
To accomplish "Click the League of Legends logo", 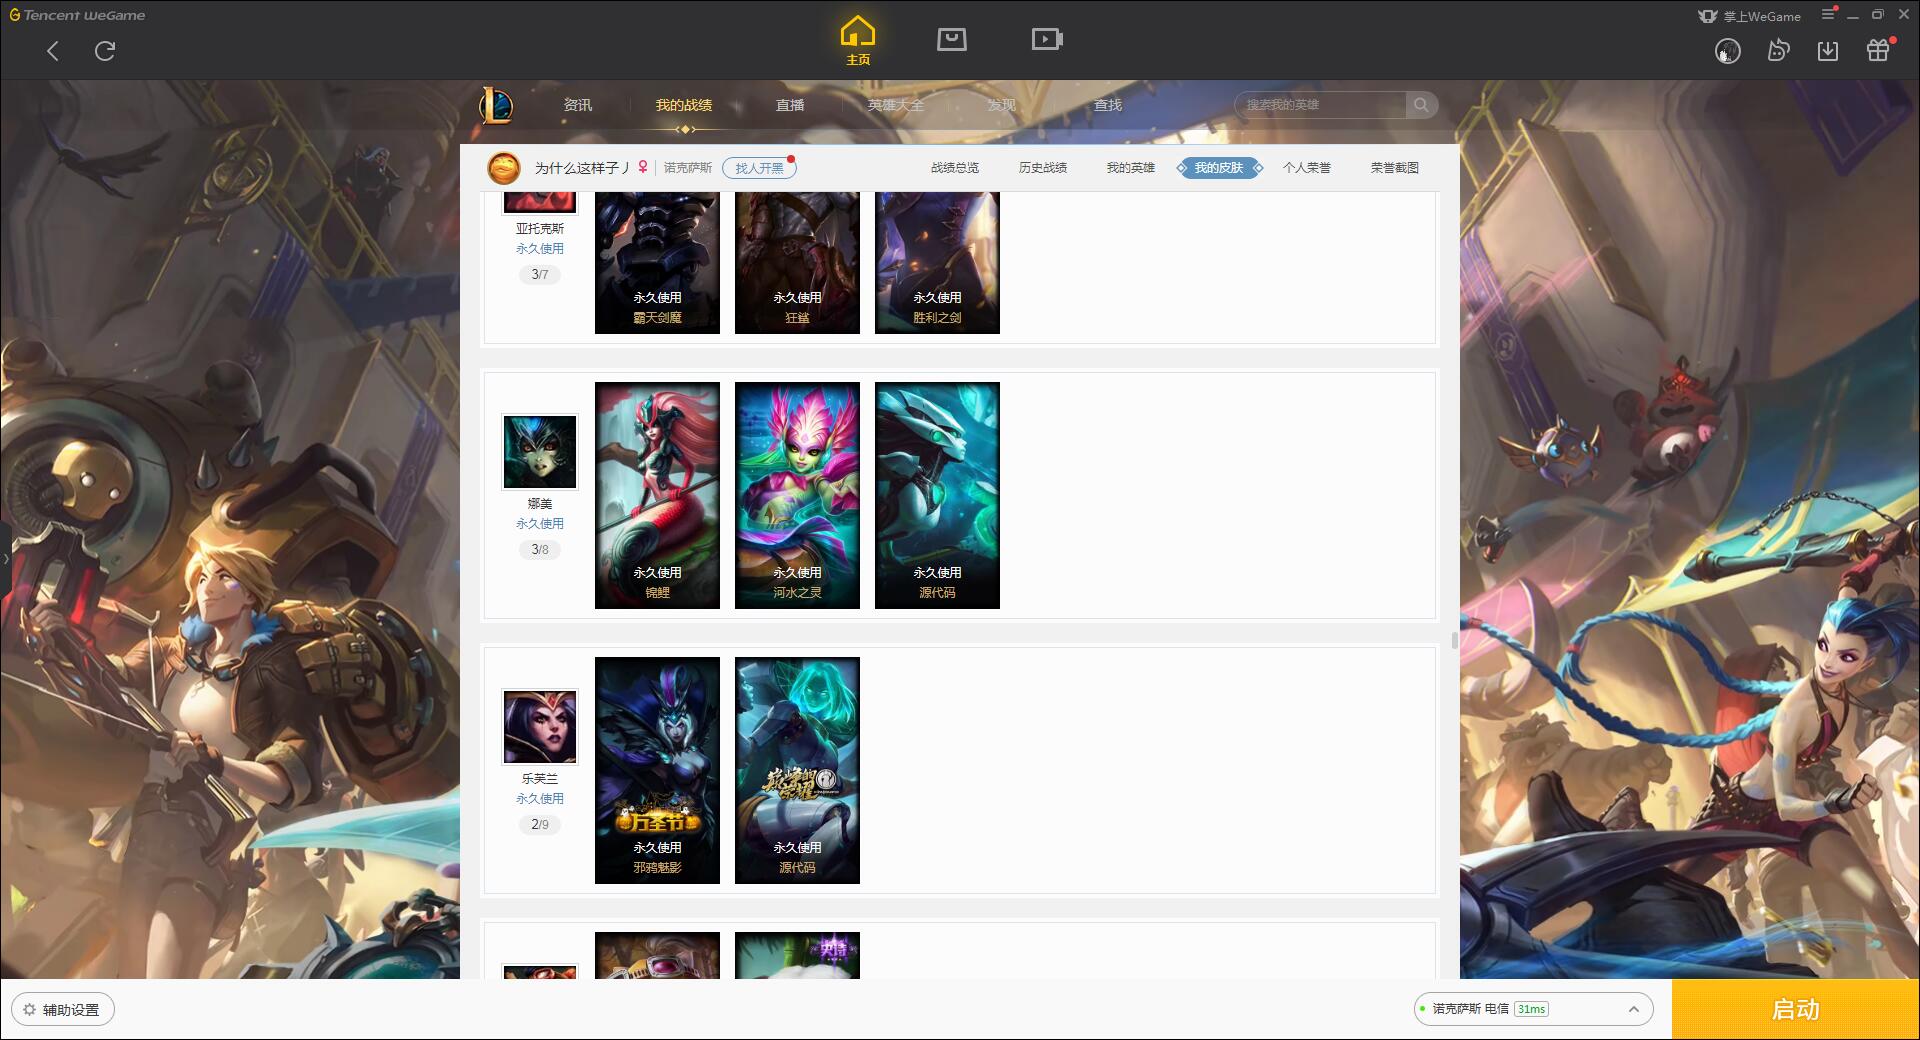I will (497, 105).
